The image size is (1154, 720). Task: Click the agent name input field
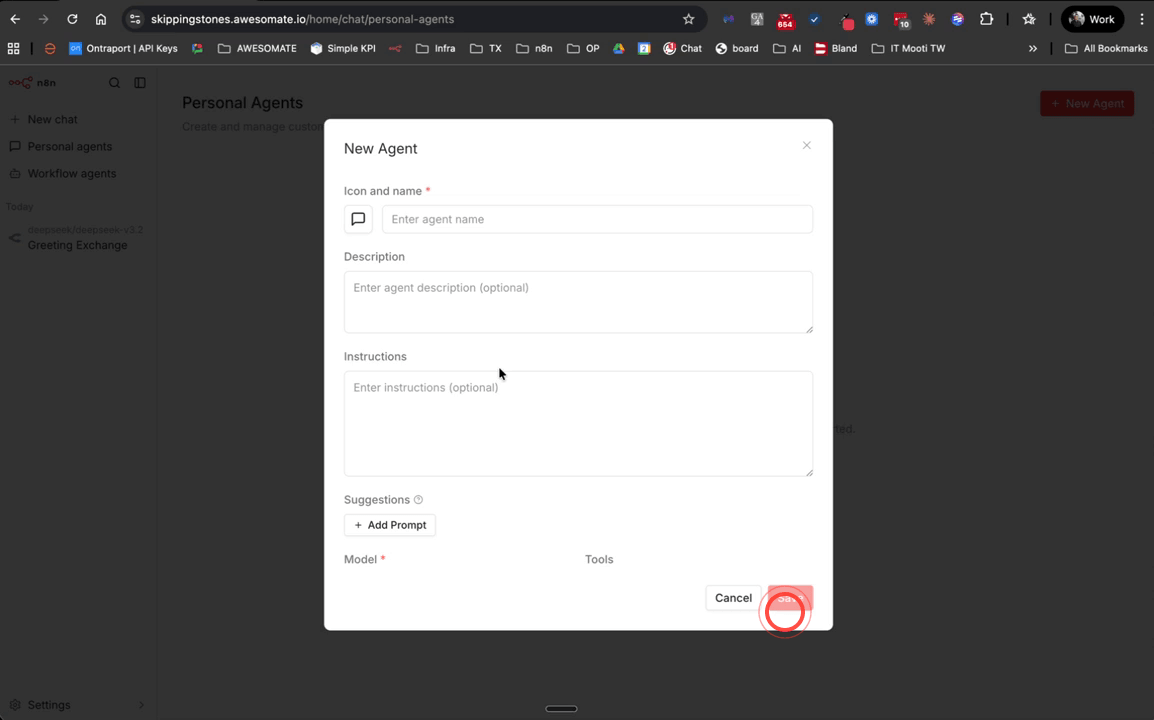coord(597,219)
